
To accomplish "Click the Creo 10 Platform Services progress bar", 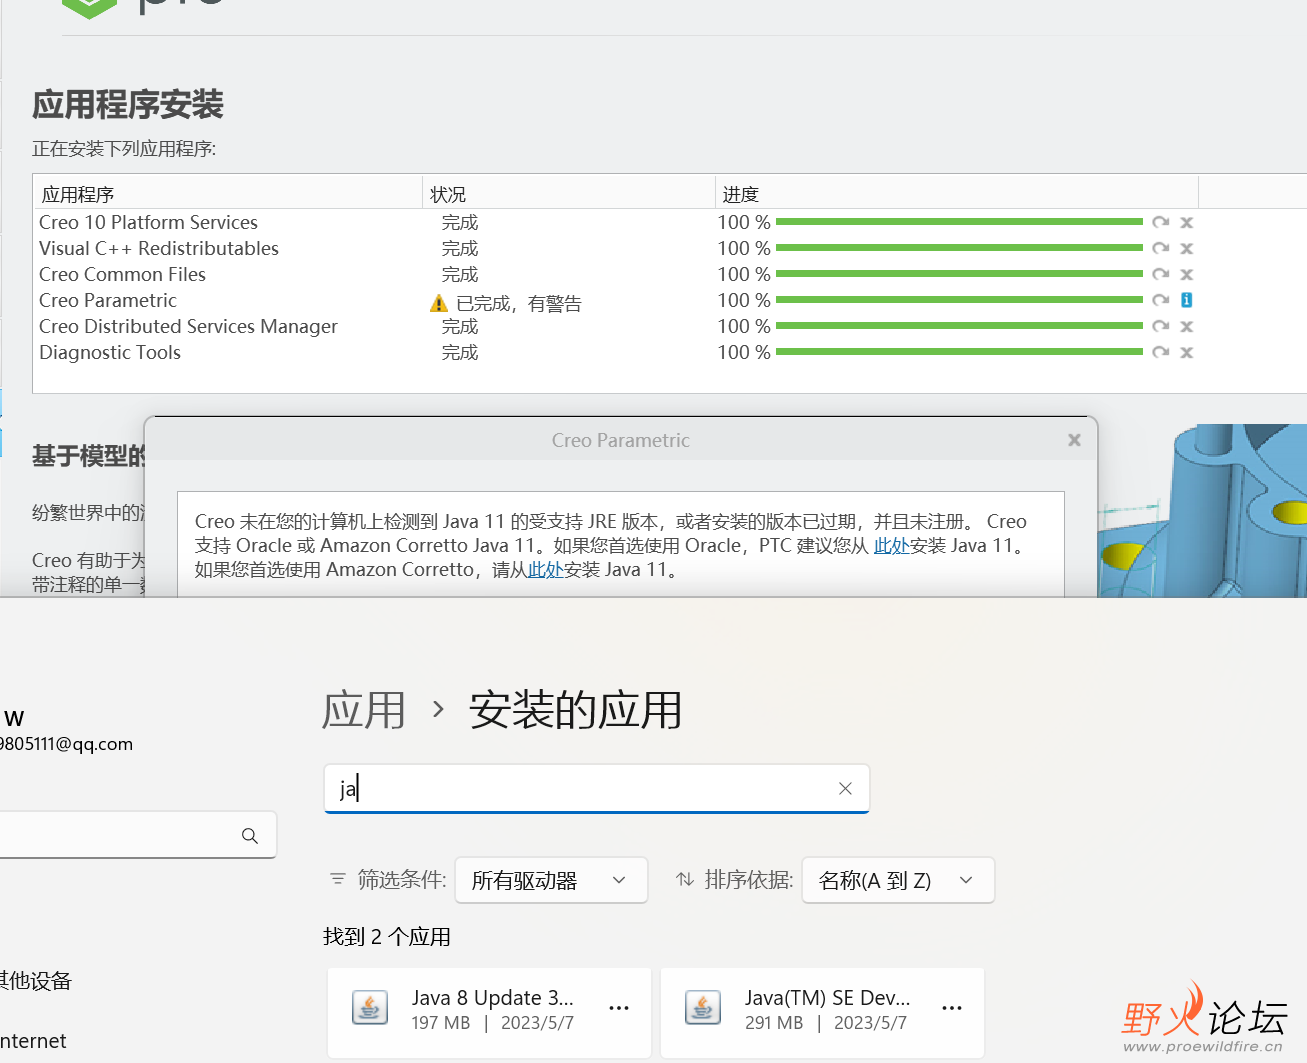I will 959,222.
